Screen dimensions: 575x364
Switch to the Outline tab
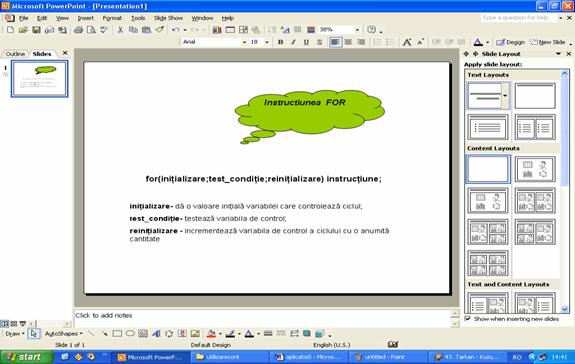click(x=15, y=54)
